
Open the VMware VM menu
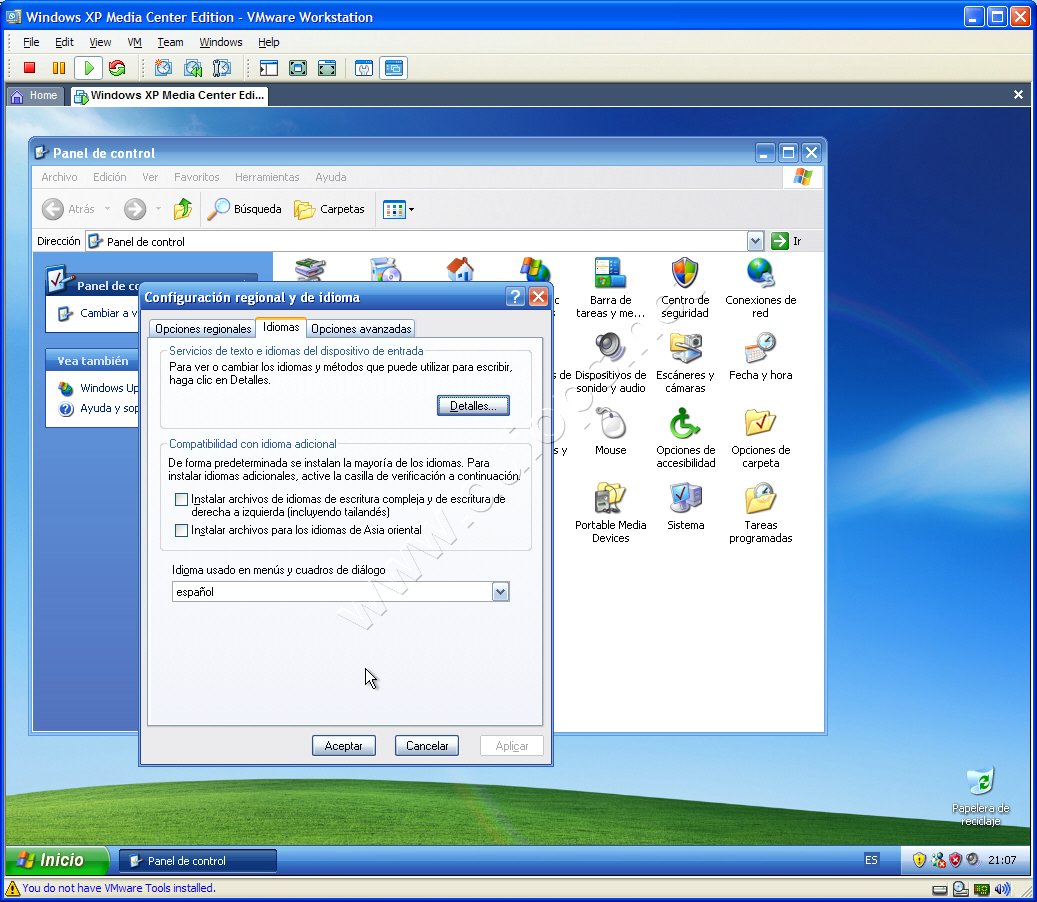[x=134, y=42]
